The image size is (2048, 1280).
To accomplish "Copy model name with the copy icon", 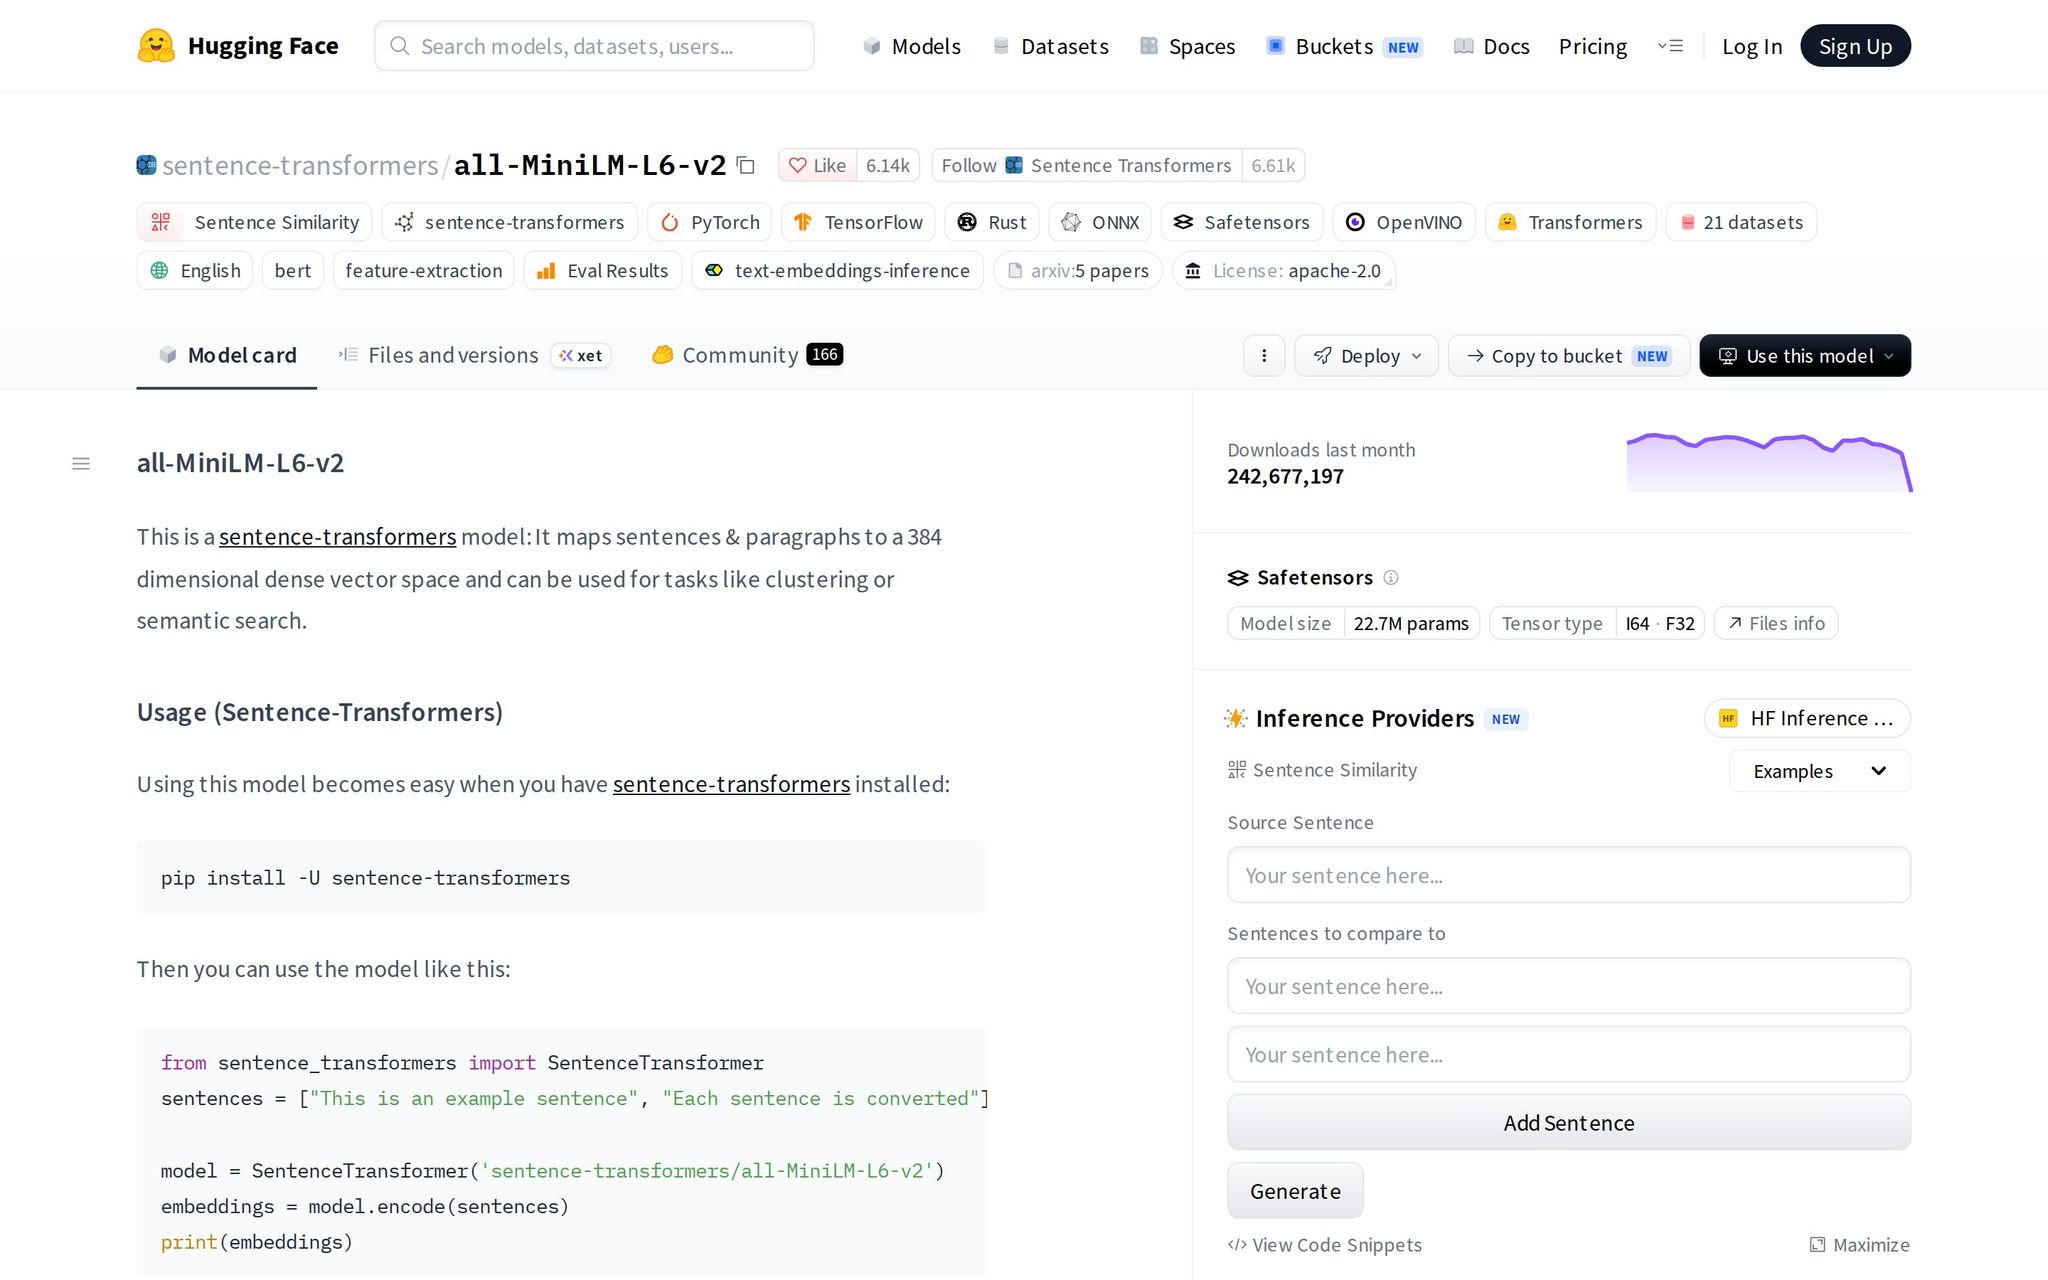I will tap(746, 165).
